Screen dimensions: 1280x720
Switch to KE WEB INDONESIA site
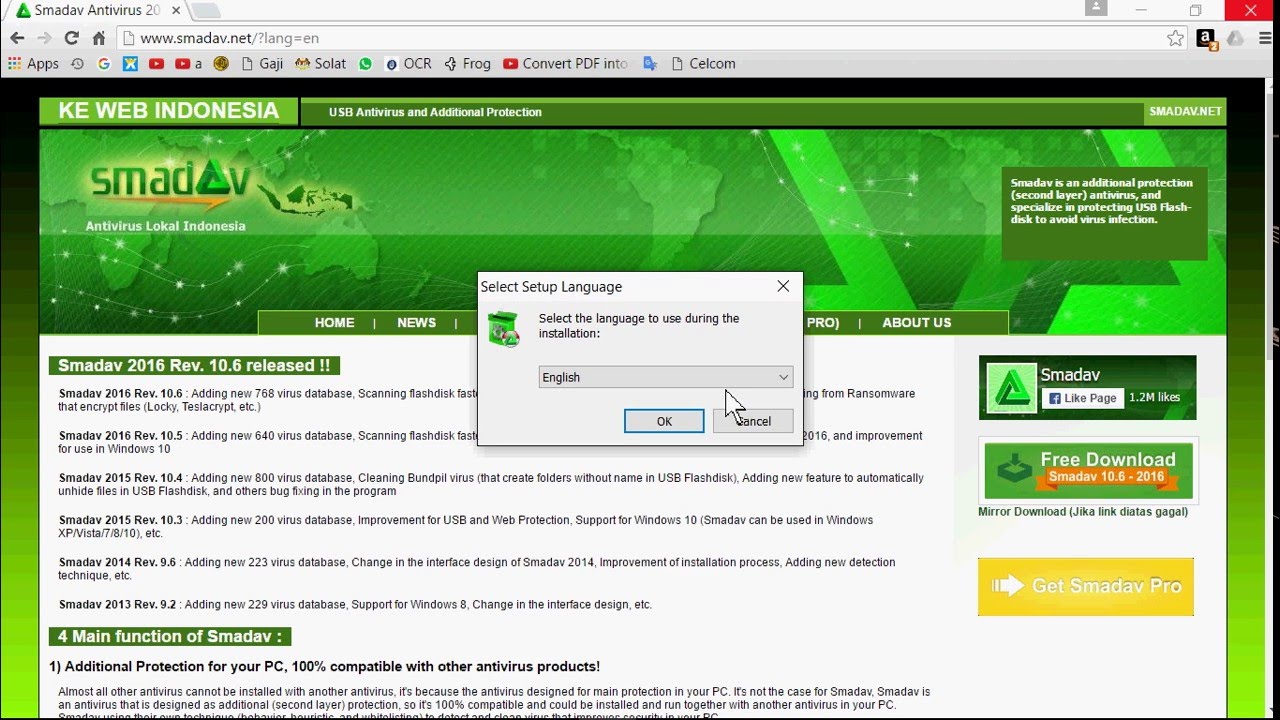168,111
